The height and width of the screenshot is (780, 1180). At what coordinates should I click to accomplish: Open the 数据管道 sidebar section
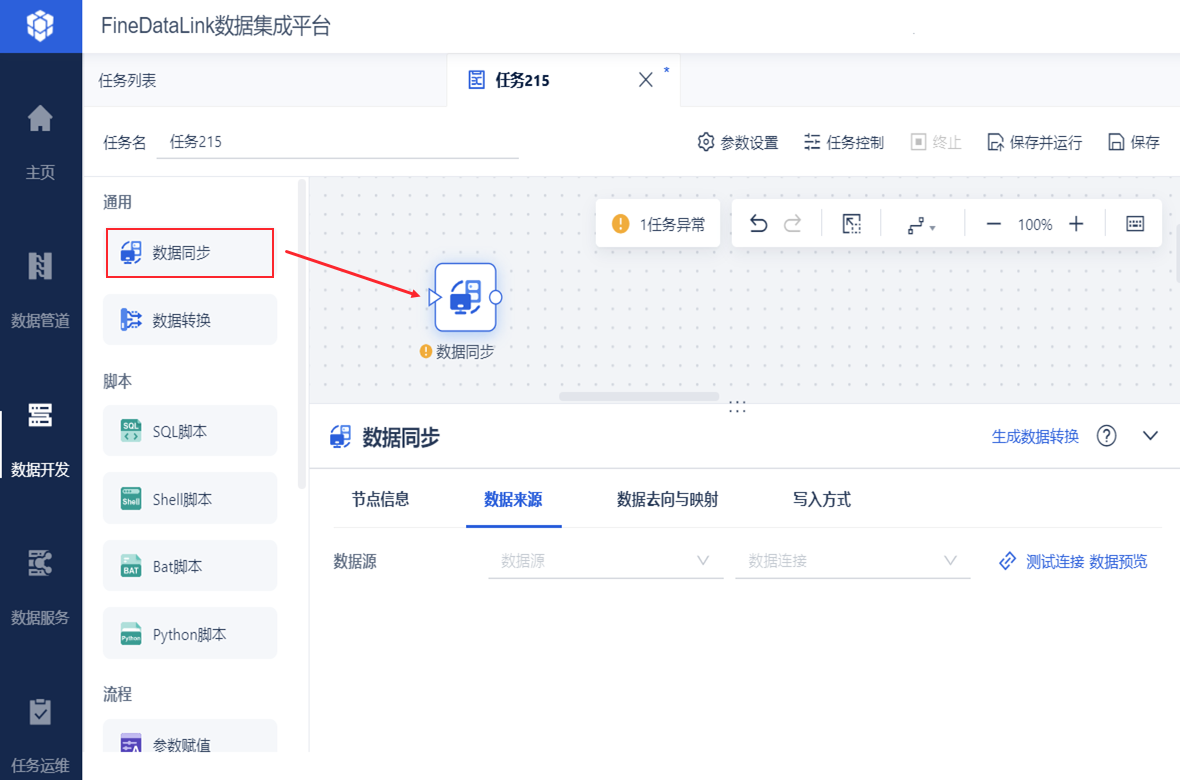[x=40, y=291]
